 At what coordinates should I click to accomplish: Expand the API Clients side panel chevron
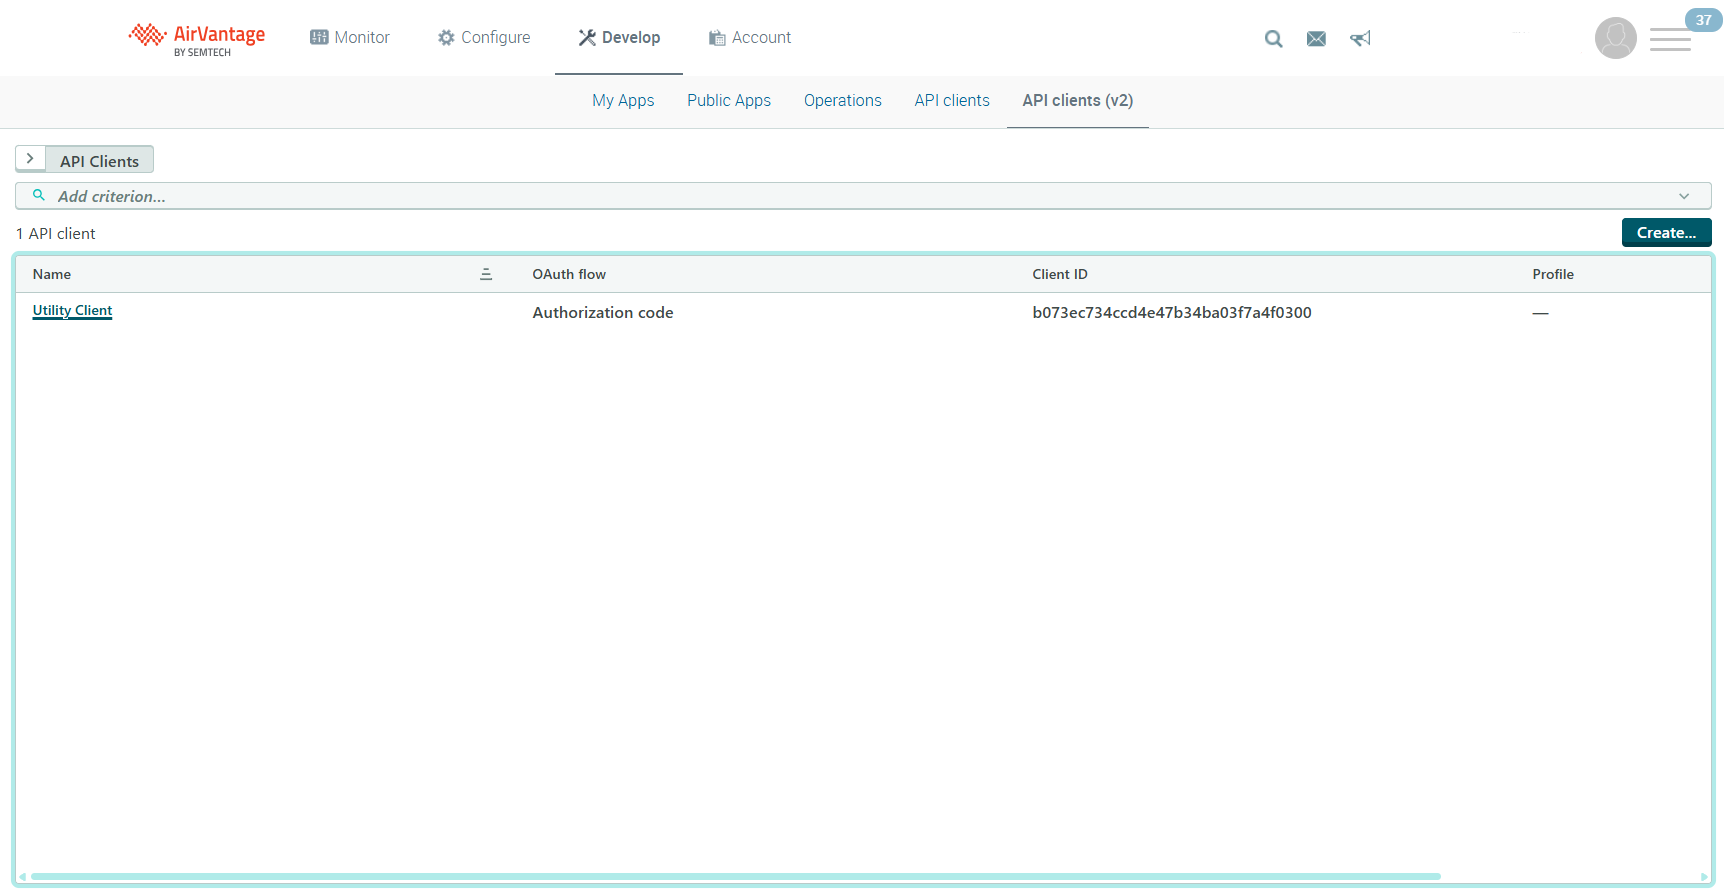[x=30, y=159]
